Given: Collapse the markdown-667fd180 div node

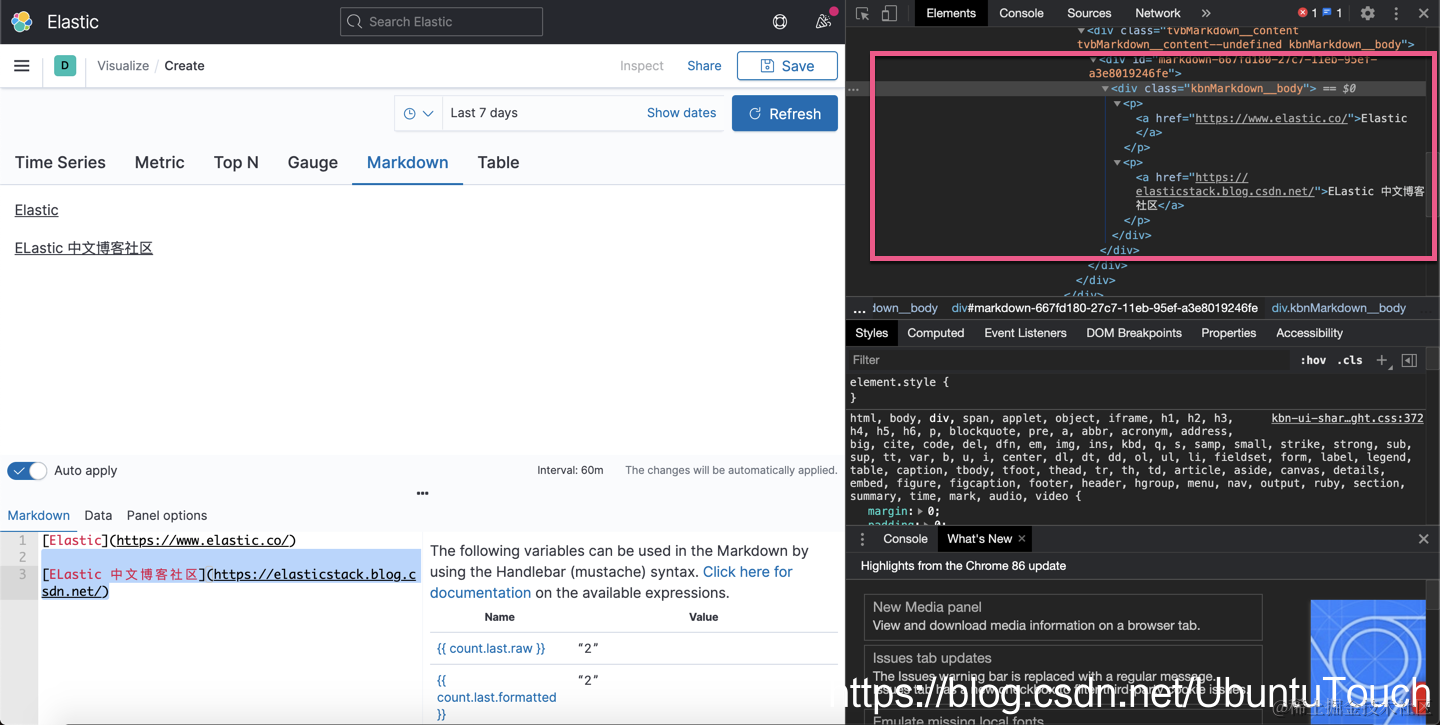Looking at the screenshot, I should [1093, 60].
